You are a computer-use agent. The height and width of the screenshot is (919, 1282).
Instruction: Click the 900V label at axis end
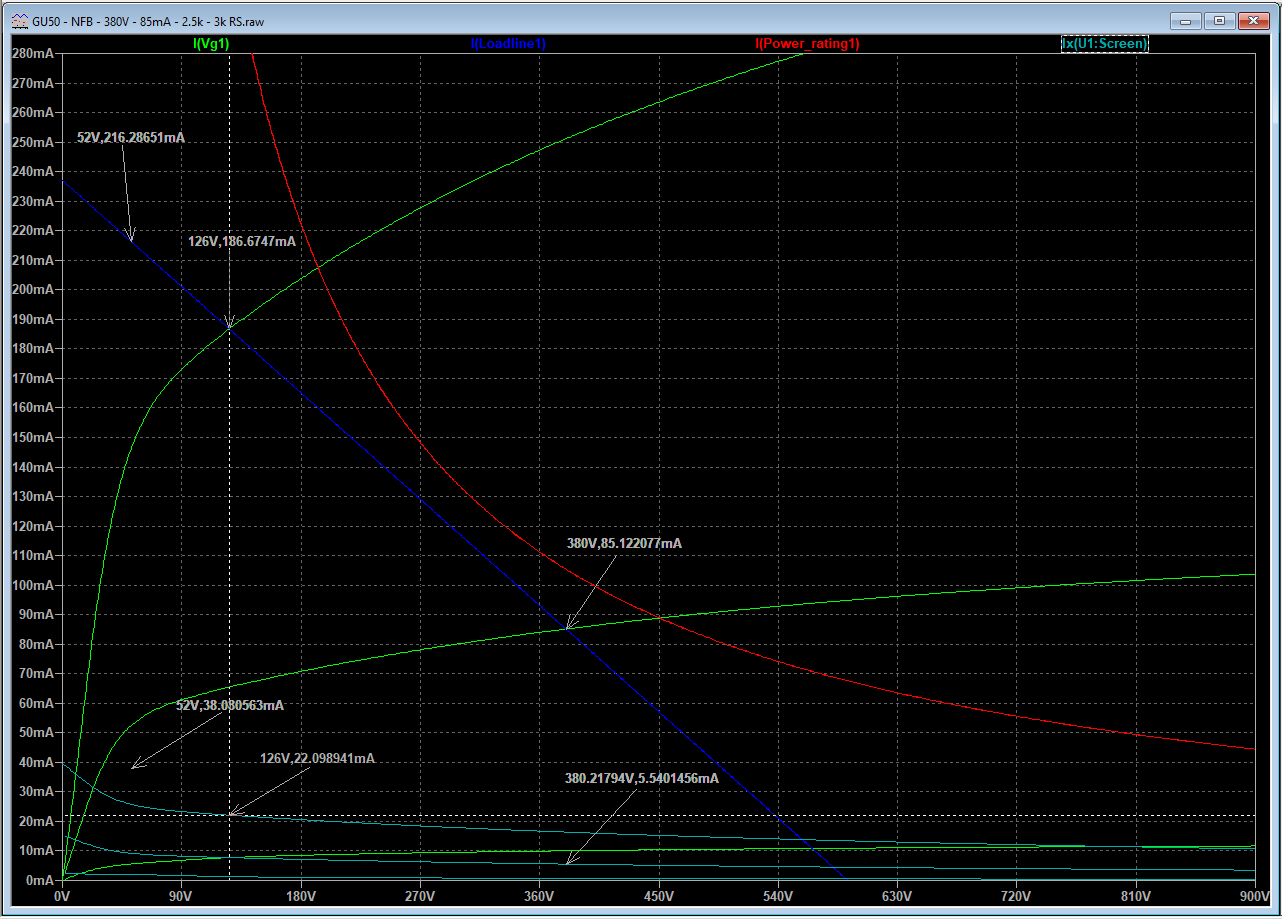[1253, 896]
